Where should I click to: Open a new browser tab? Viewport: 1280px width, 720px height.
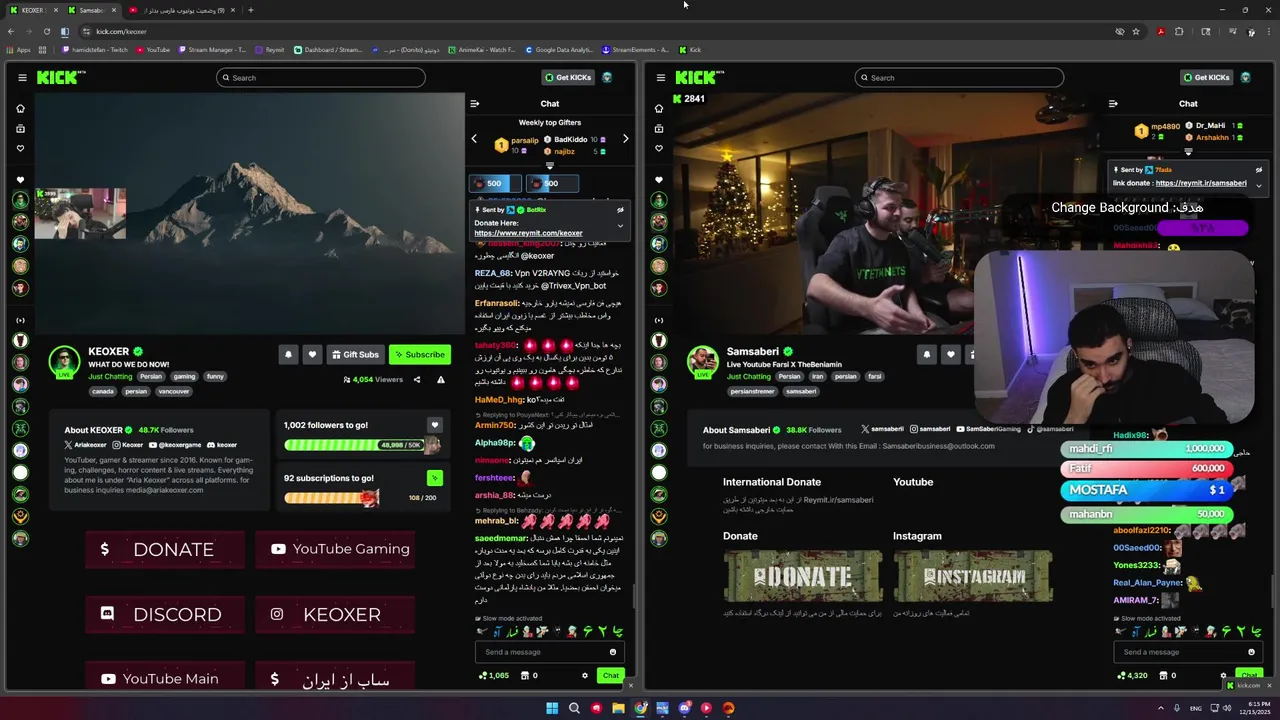click(250, 10)
